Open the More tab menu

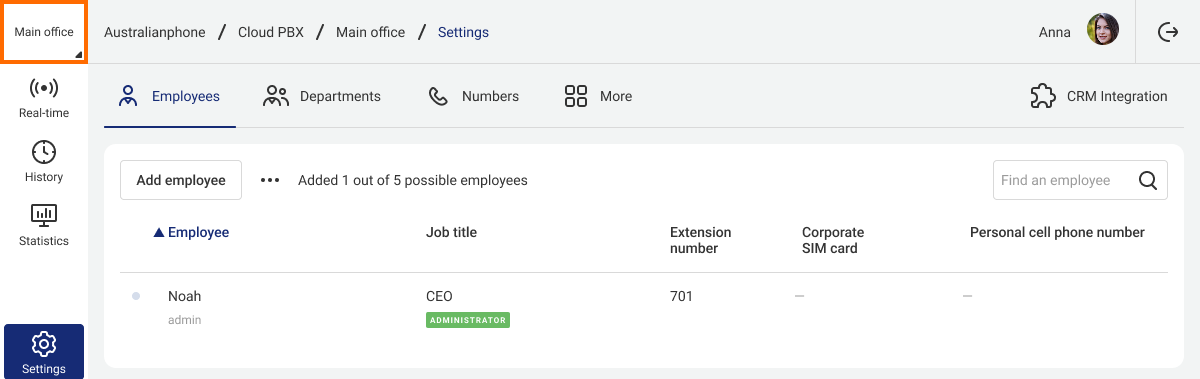coord(598,96)
